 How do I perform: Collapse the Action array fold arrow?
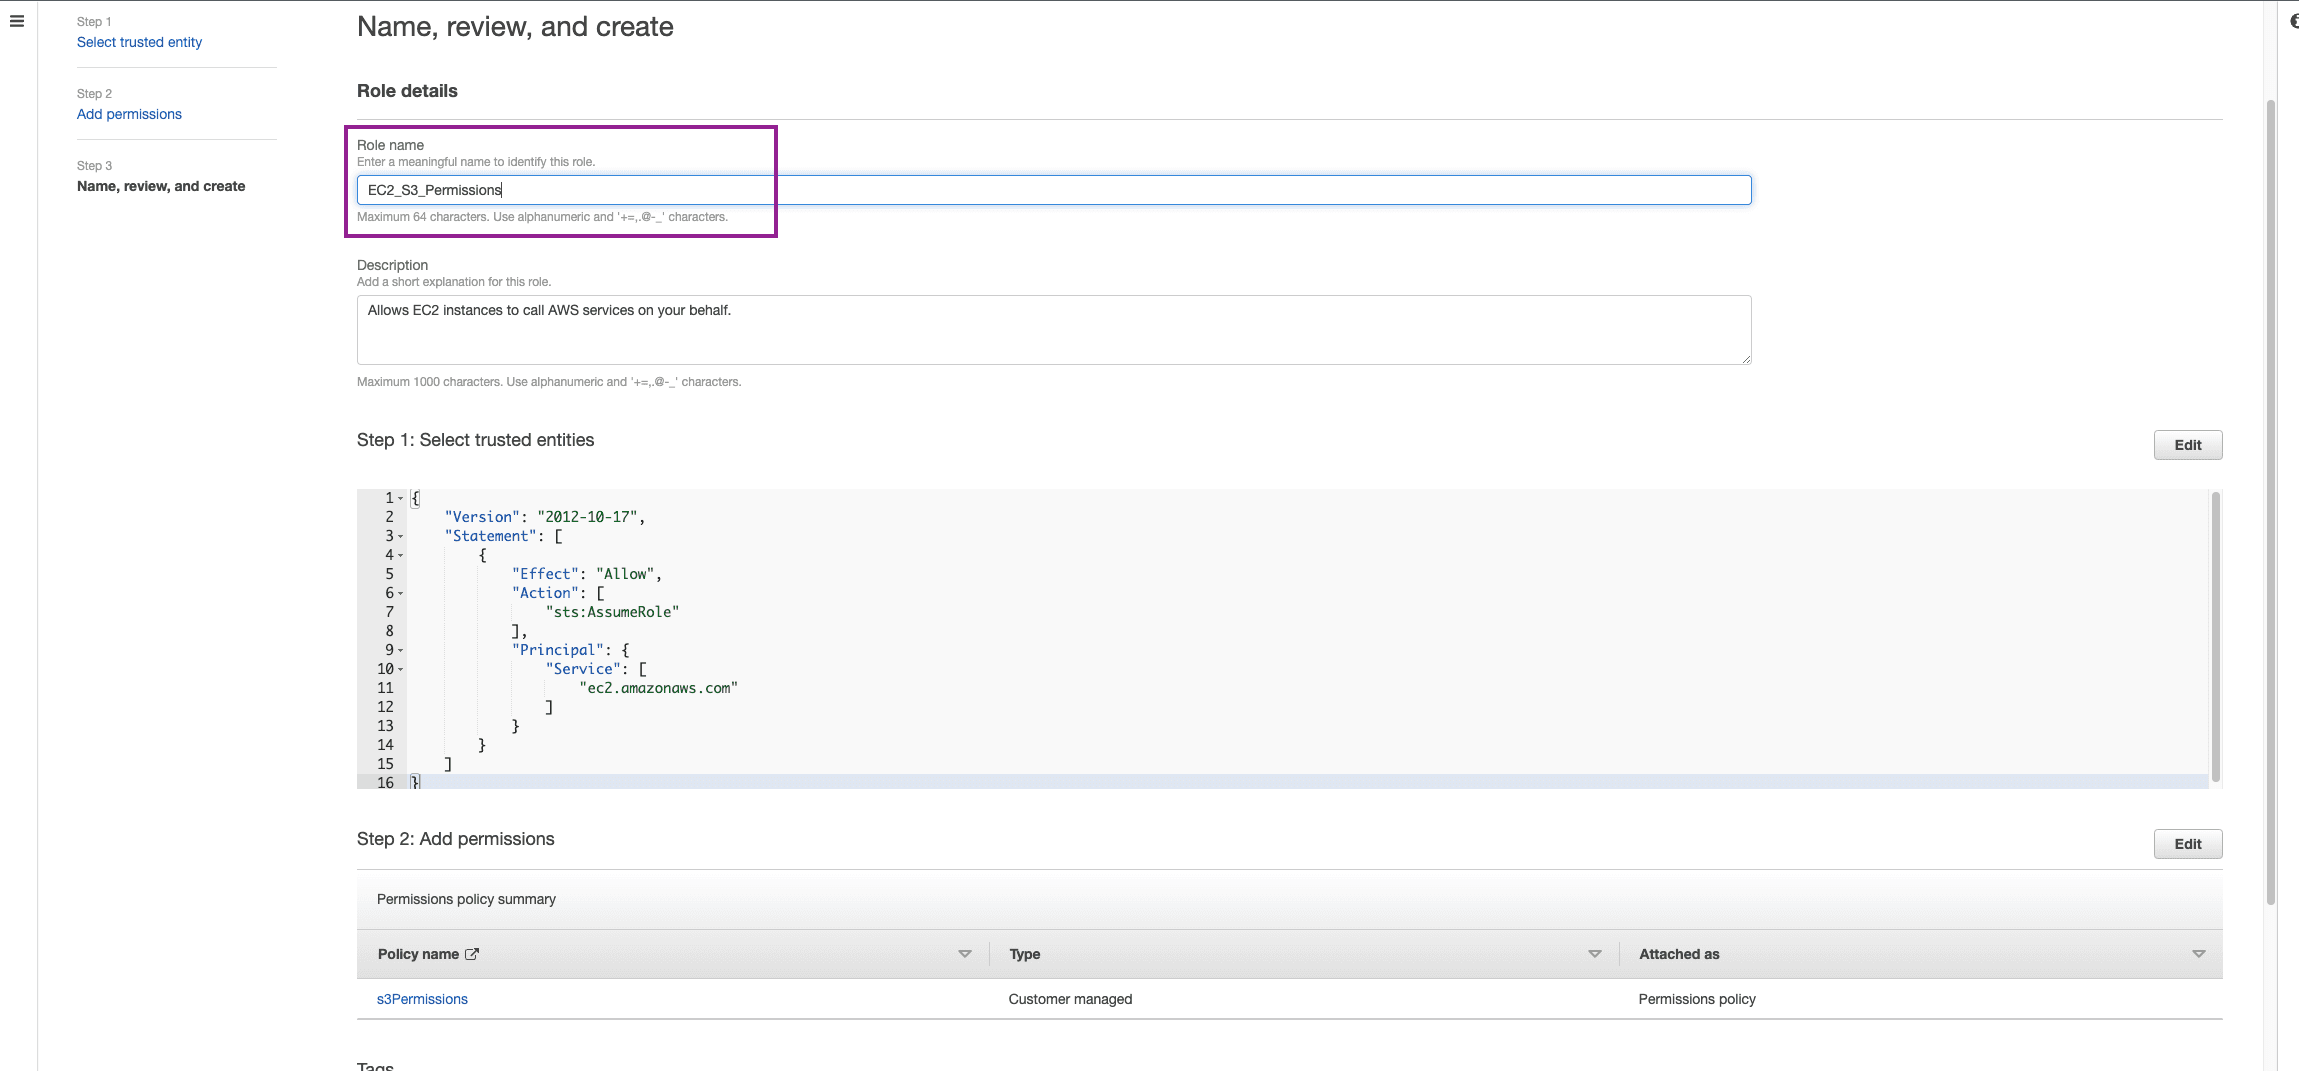click(401, 594)
